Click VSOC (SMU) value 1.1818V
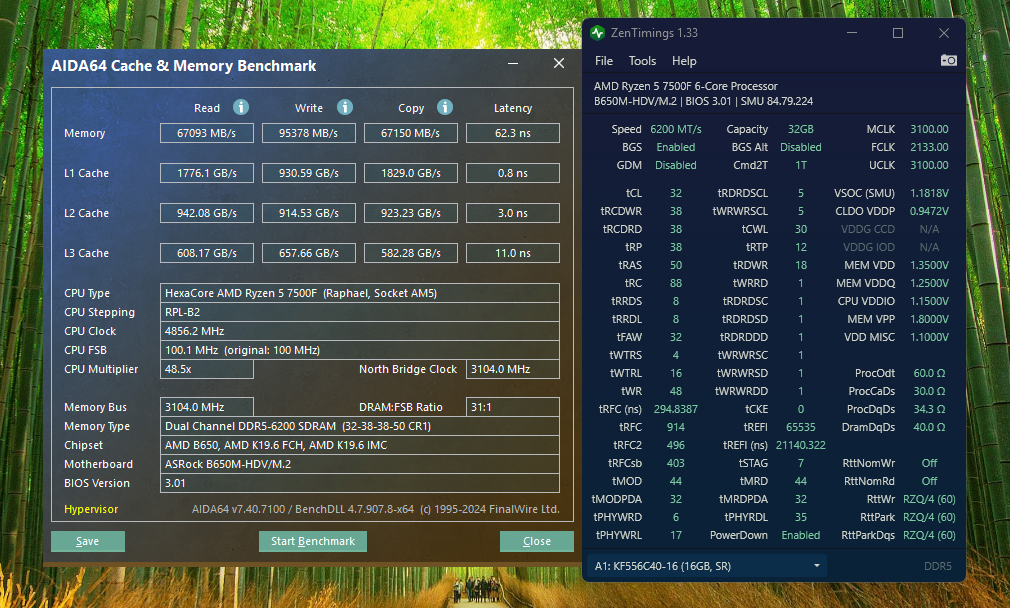Screen dimensions: 1010x608 (929, 193)
